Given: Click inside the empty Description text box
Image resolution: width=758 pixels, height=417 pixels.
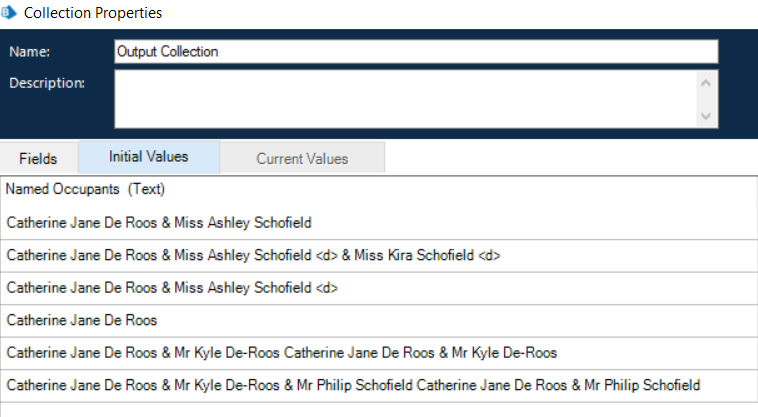Looking at the screenshot, I should pyautogui.click(x=400, y=98).
